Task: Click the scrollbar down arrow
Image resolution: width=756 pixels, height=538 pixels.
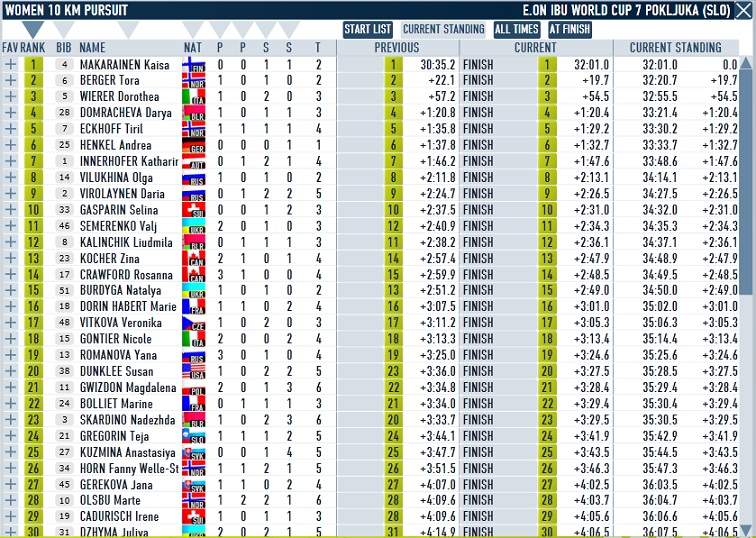Action: [746, 529]
